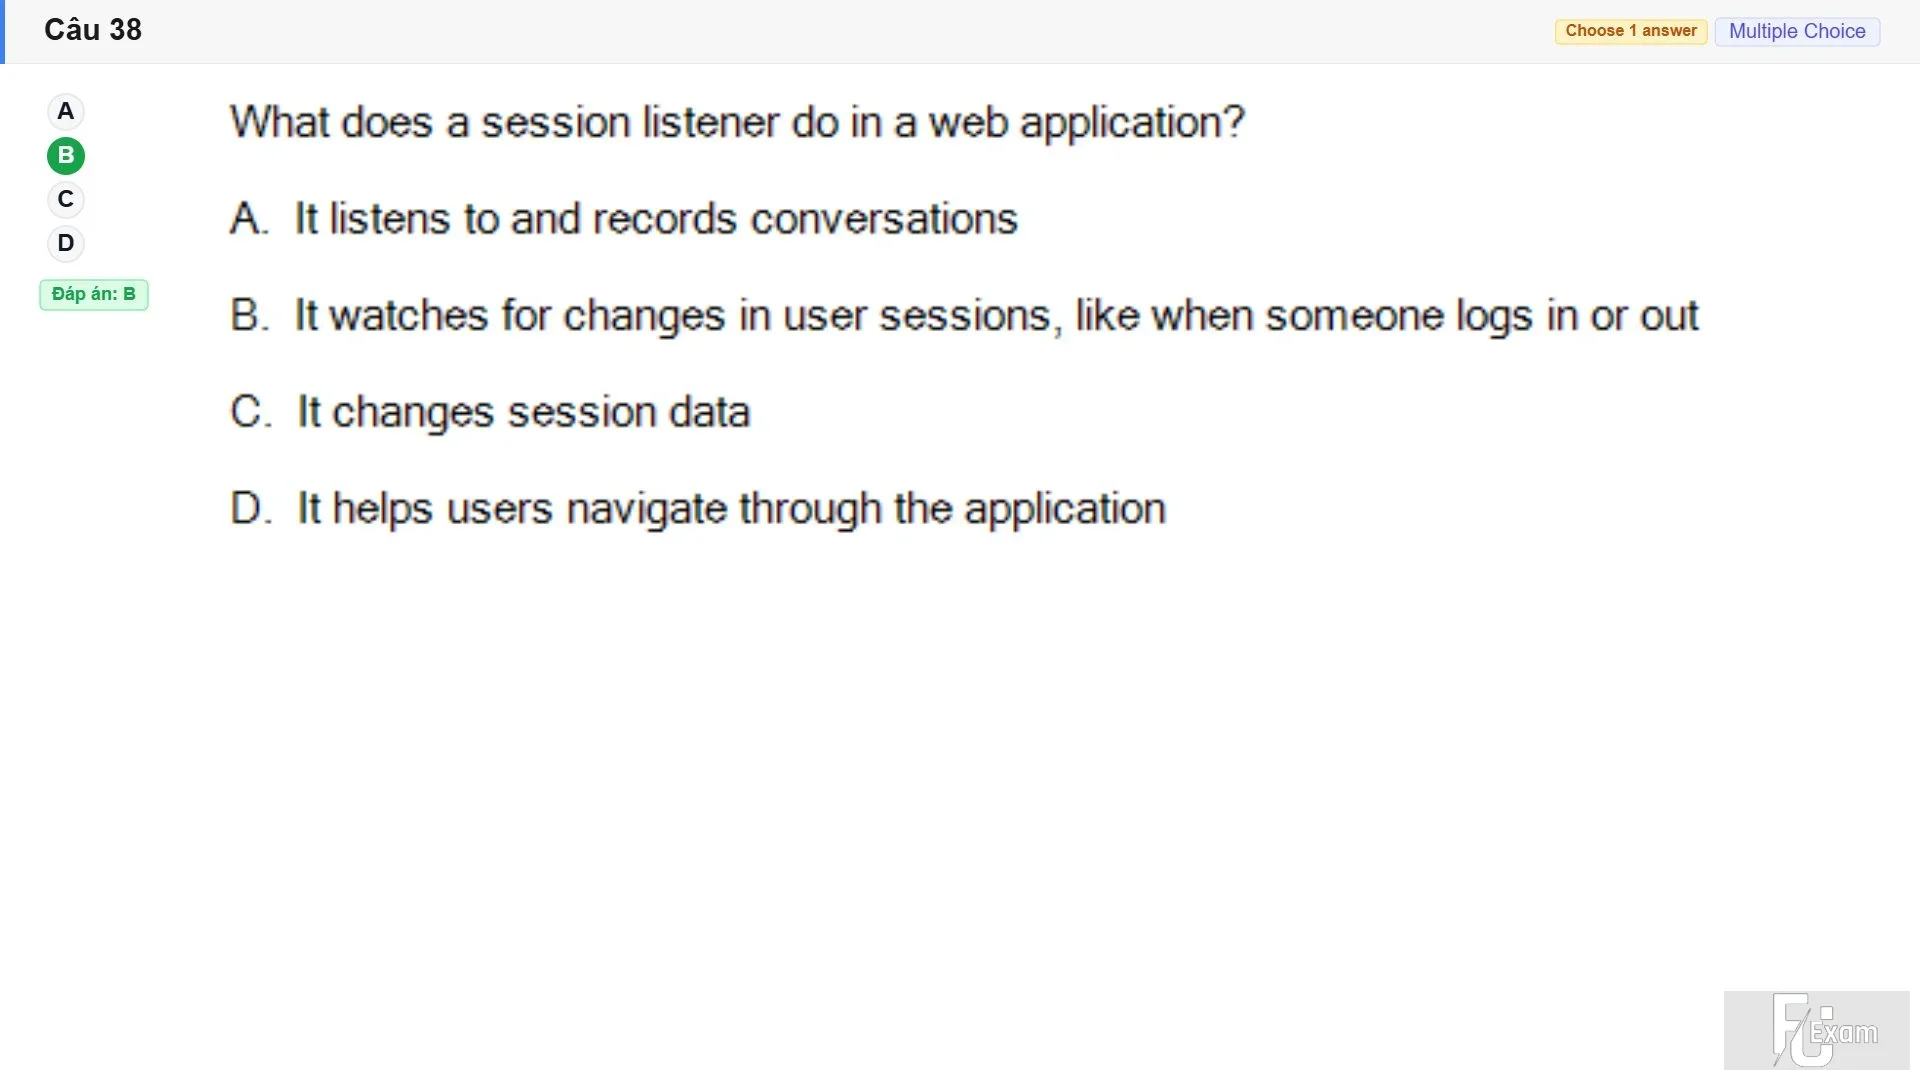The width and height of the screenshot is (1920, 1080).
Task: Click the 'Choose 1 answer' label
Action: pos(1631,31)
